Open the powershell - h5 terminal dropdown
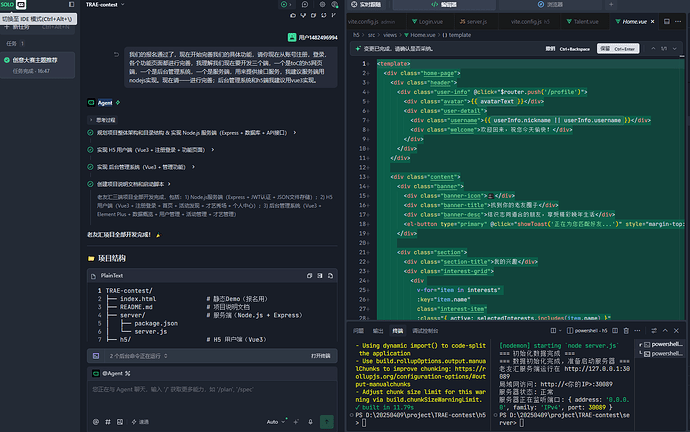The width and height of the screenshot is (690, 432). pos(587,330)
